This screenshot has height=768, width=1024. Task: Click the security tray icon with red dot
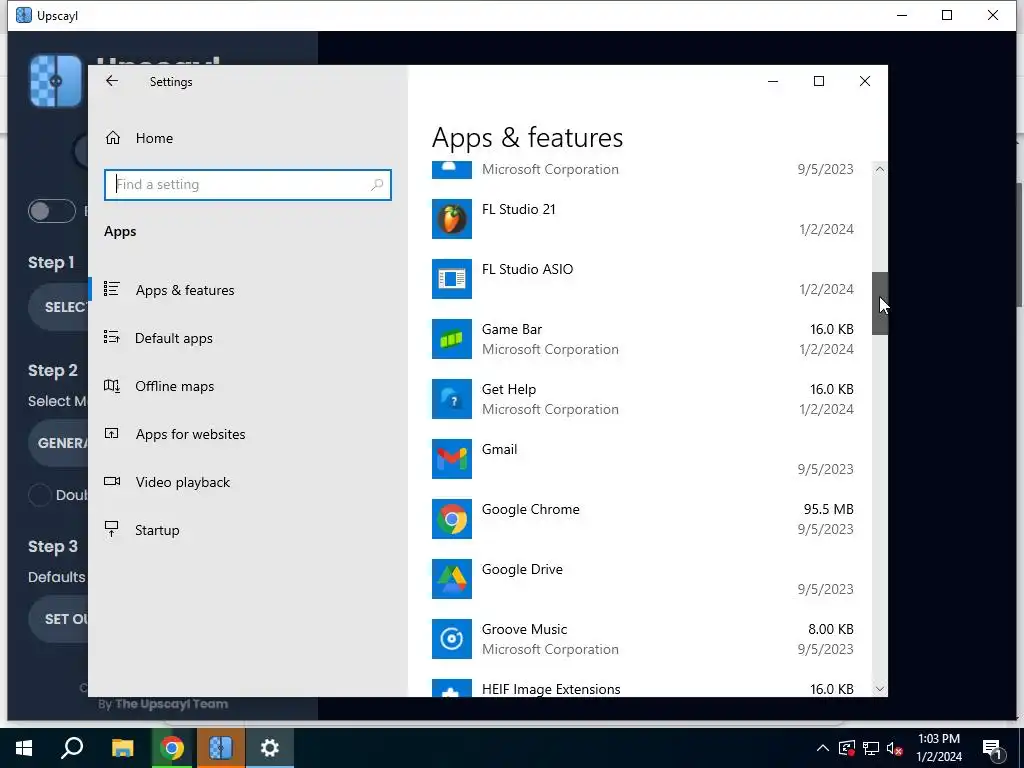(847, 748)
